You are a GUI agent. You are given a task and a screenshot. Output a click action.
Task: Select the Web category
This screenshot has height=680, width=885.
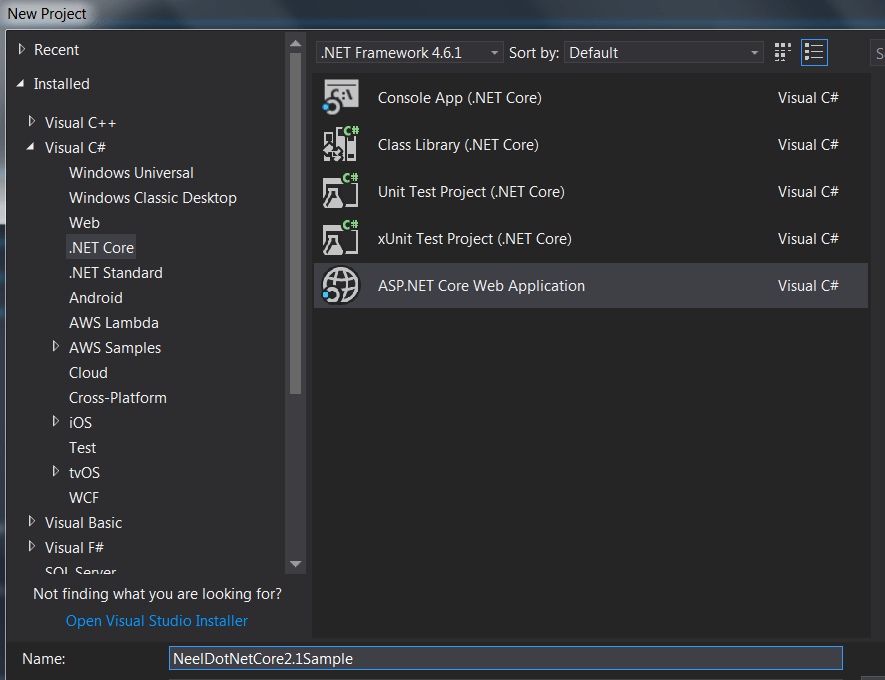(x=84, y=223)
